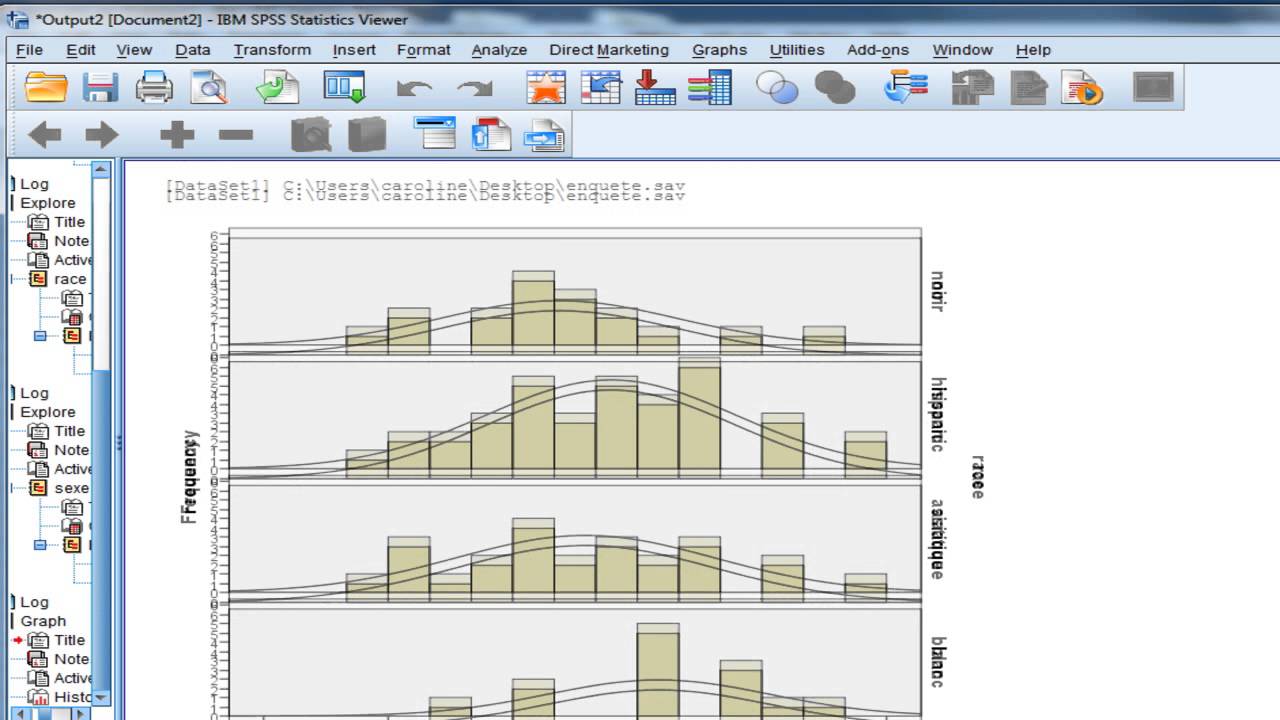Image resolution: width=1280 pixels, height=720 pixels.
Task: Click the Promote left arrow icon
Action: pyautogui.click(x=45, y=134)
